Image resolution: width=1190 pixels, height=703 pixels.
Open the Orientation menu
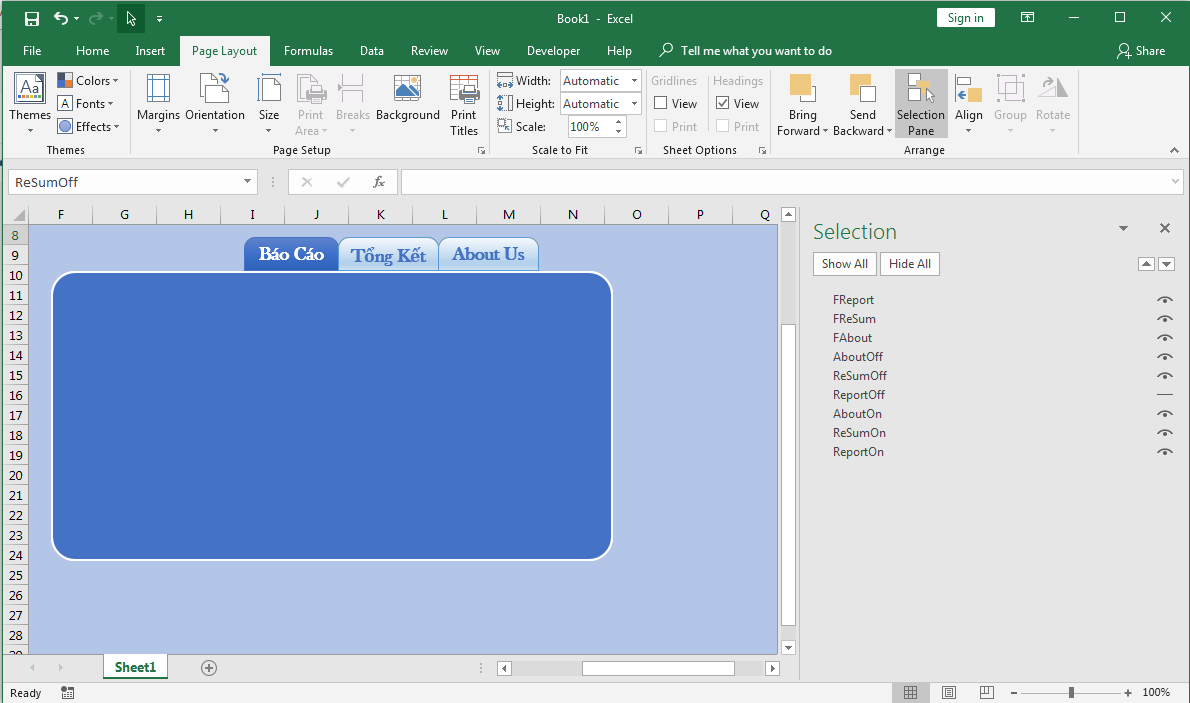coord(215,104)
